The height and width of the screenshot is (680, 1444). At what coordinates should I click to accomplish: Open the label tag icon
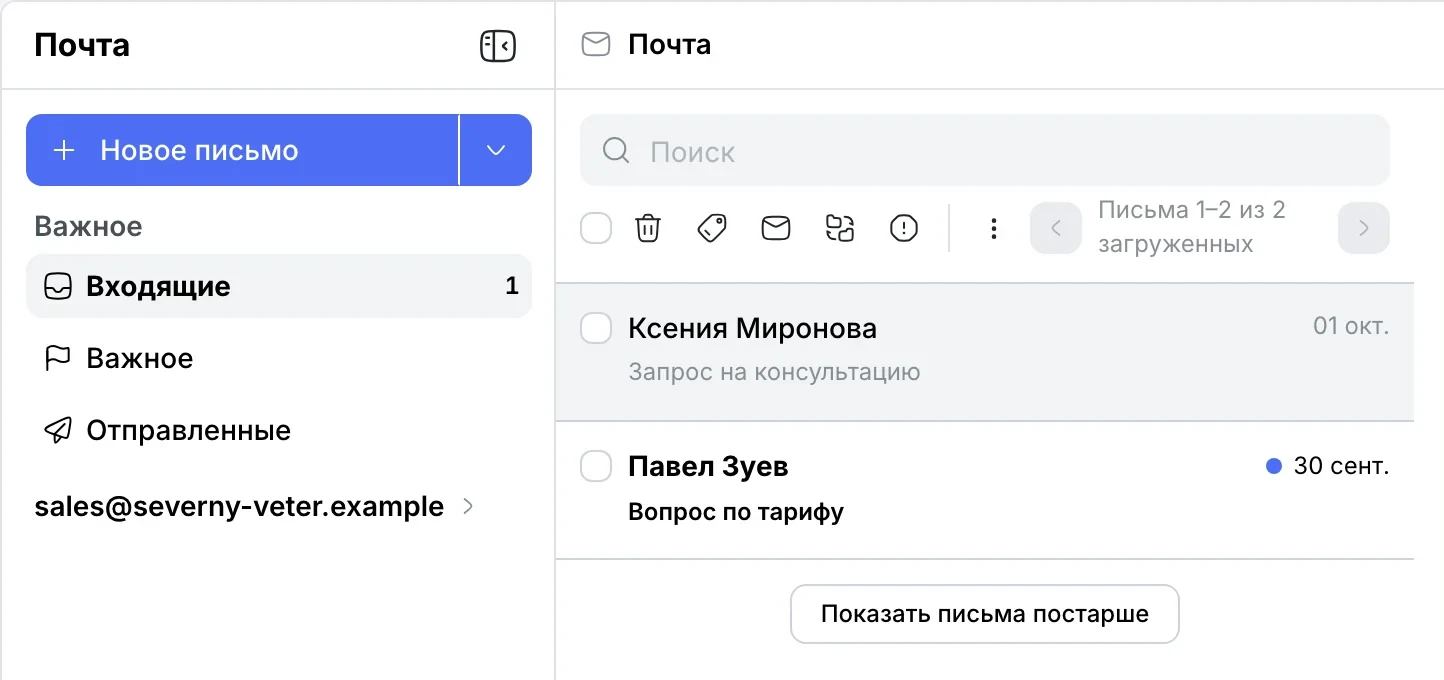[x=712, y=229]
